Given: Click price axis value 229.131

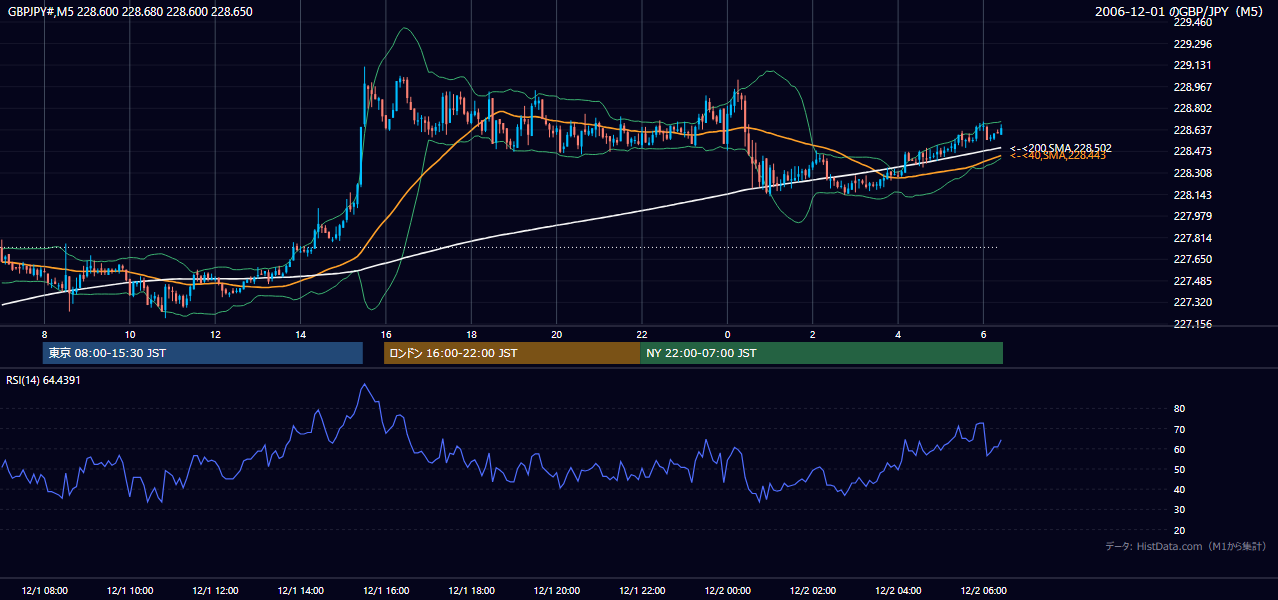Looking at the screenshot, I should coord(1192,65).
